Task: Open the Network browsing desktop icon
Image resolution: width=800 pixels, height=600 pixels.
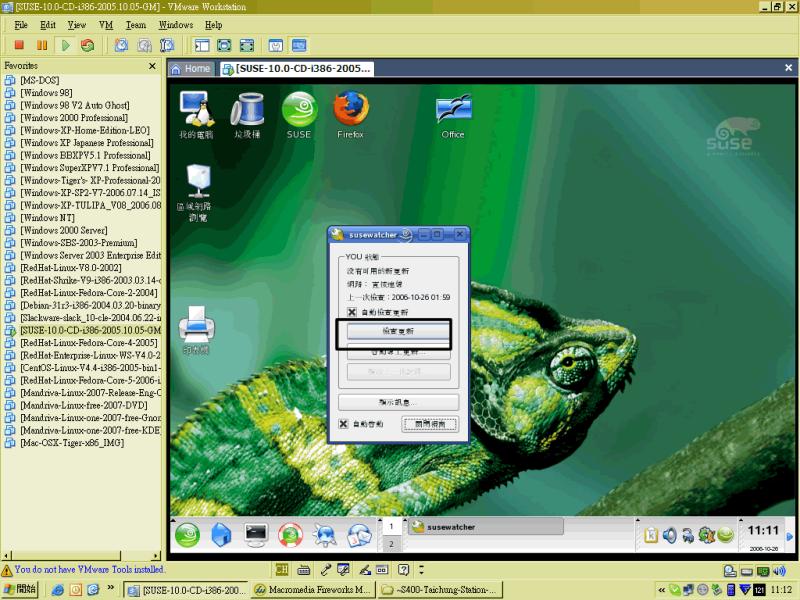Action: click(197, 193)
